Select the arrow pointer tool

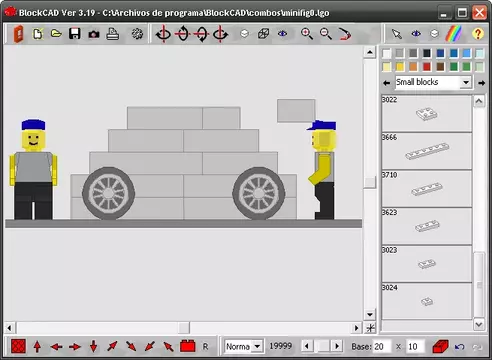(397, 34)
